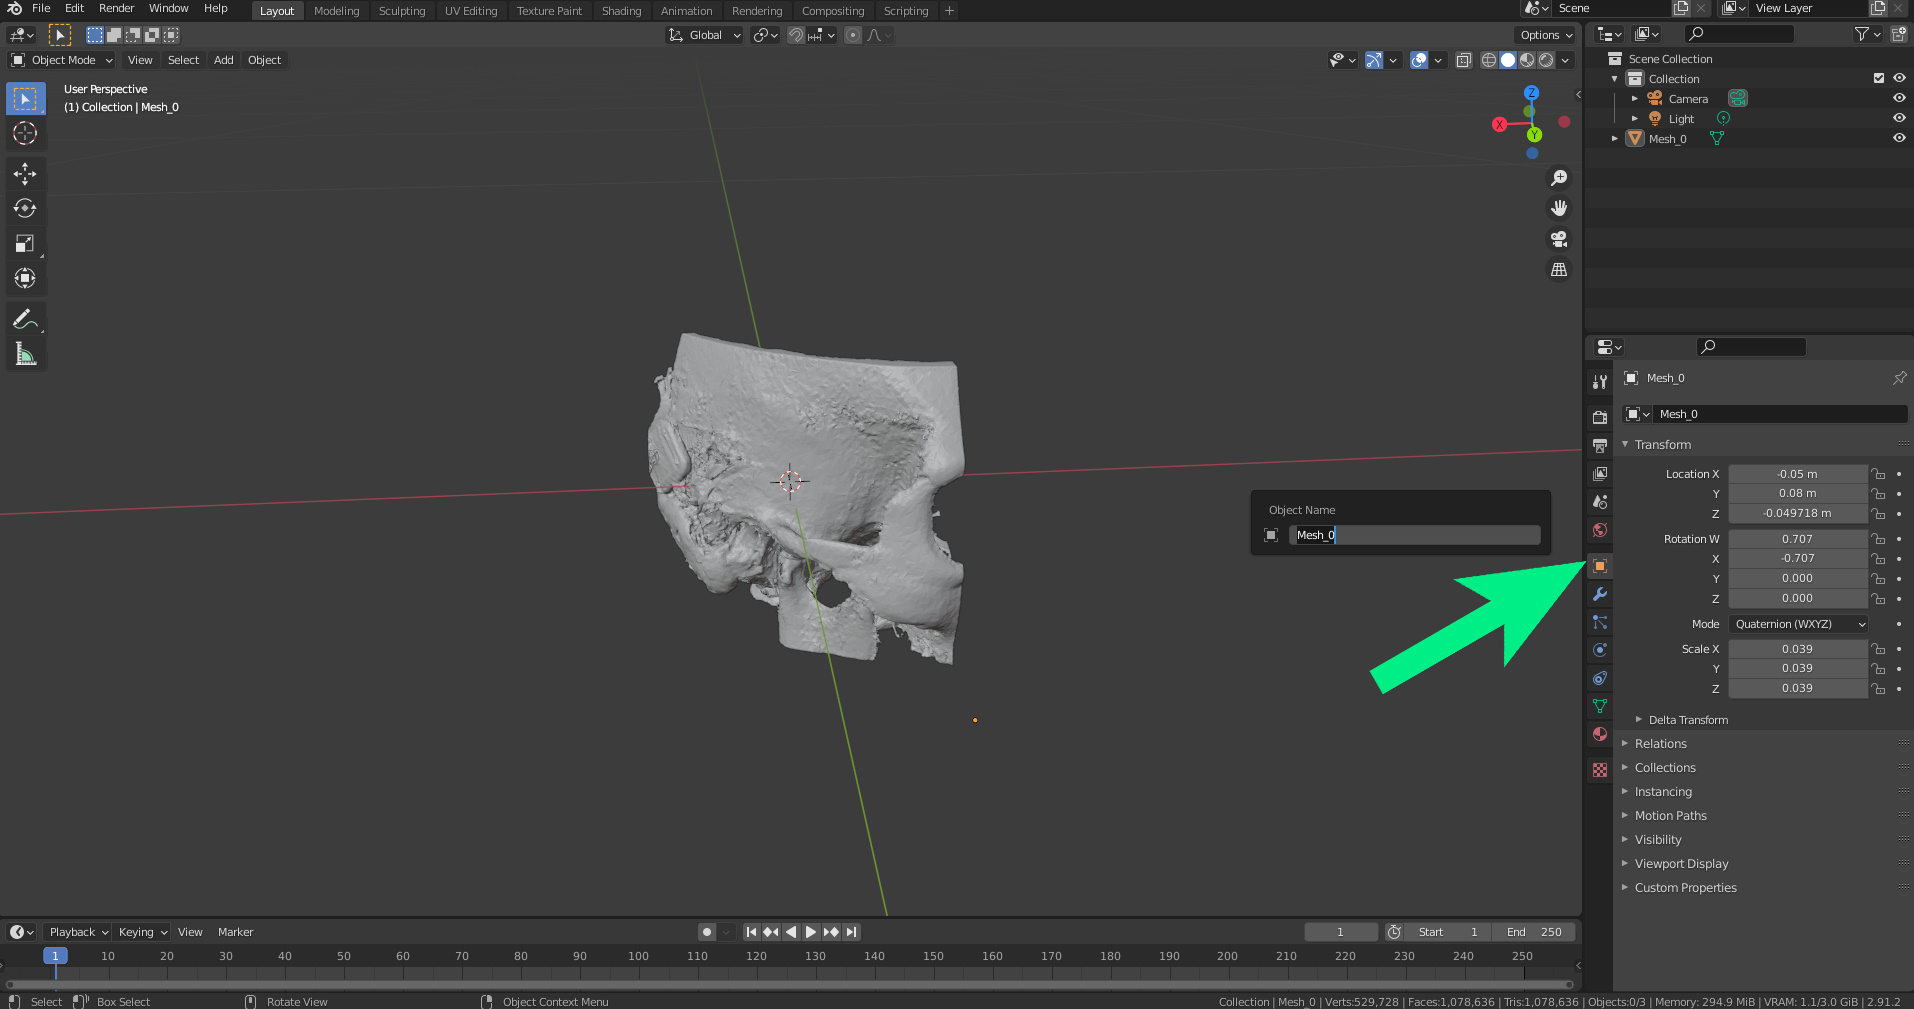1914x1009 pixels.
Task: Select the Rotate tool
Action: coord(25,208)
